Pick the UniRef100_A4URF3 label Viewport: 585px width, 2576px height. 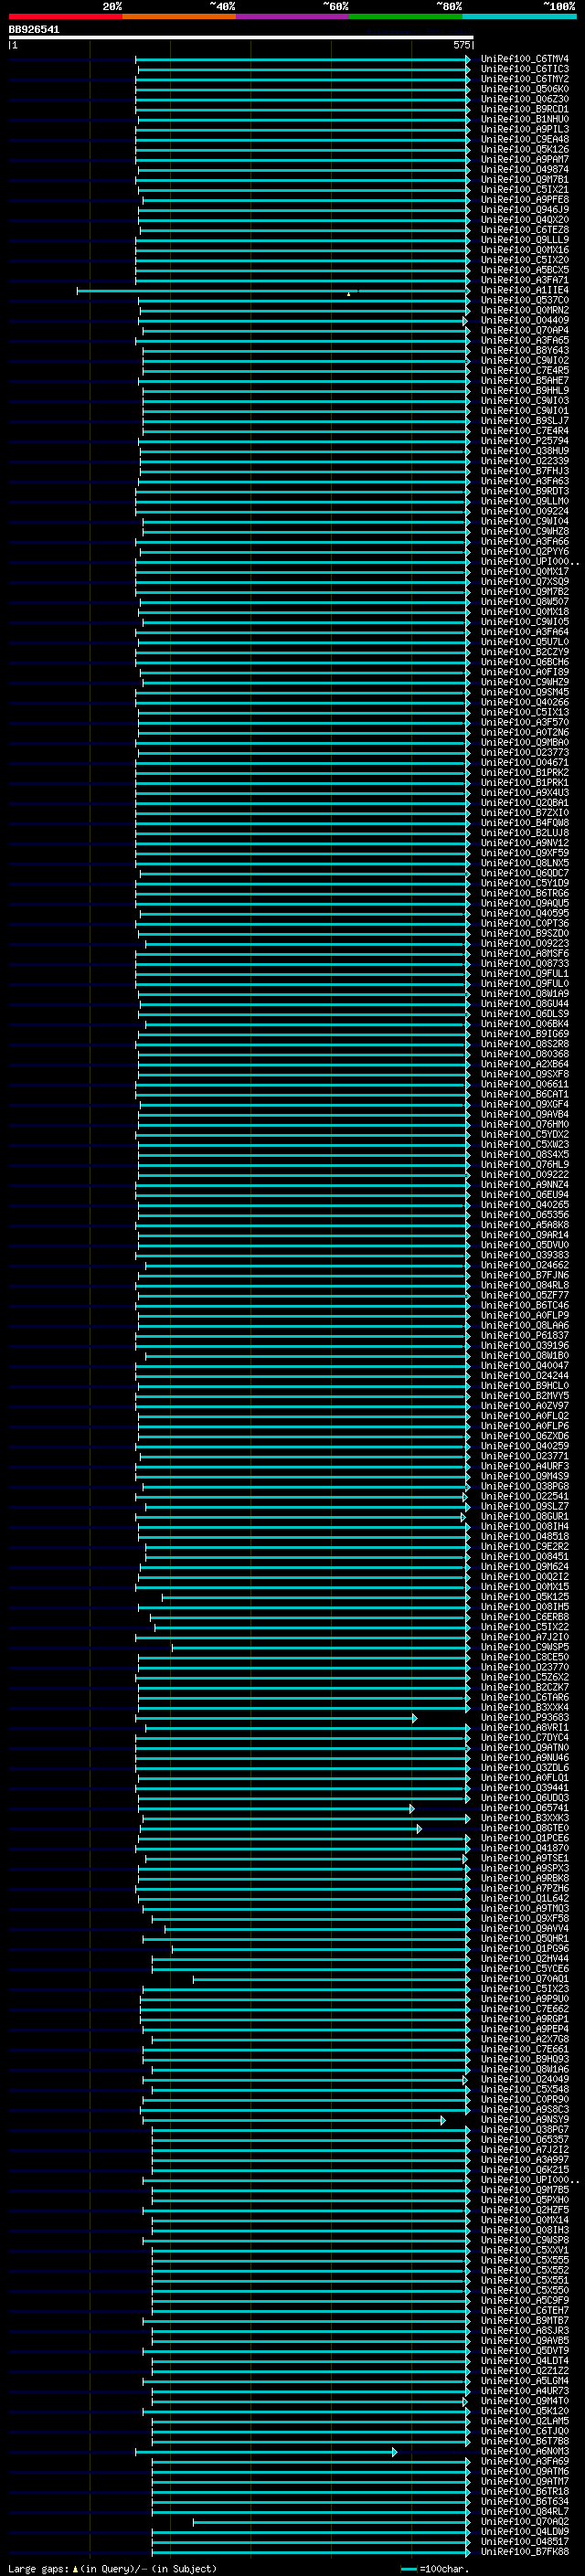tap(525, 1466)
